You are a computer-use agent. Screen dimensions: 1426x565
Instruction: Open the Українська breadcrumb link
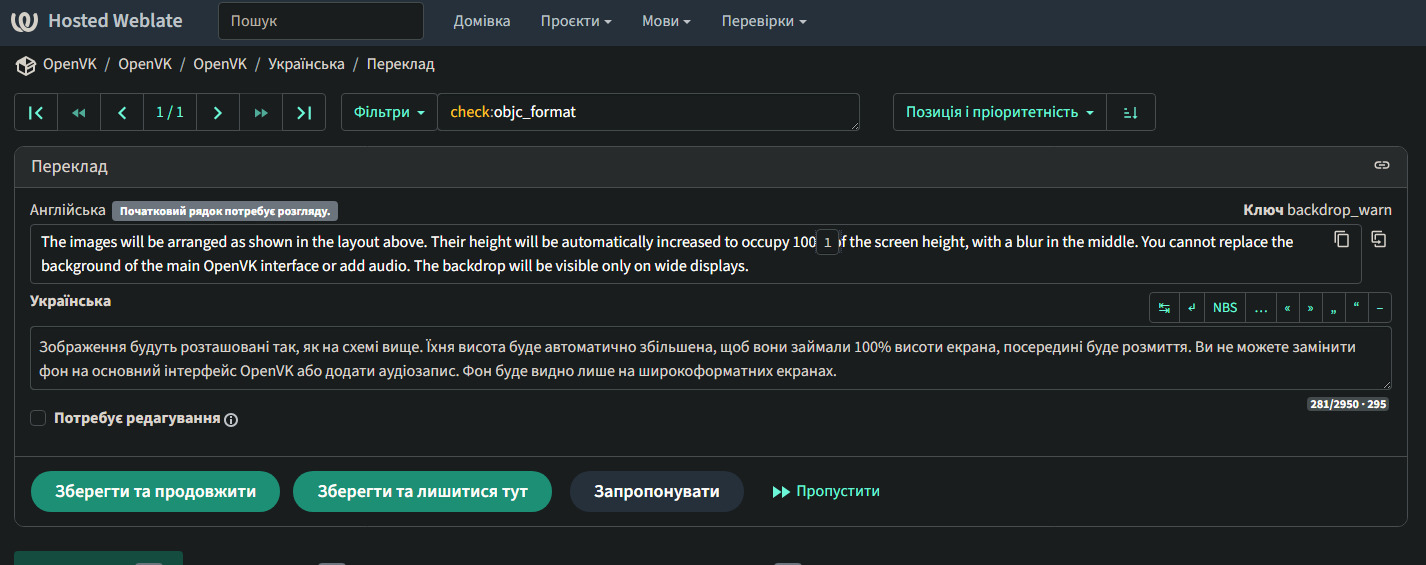point(306,64)
